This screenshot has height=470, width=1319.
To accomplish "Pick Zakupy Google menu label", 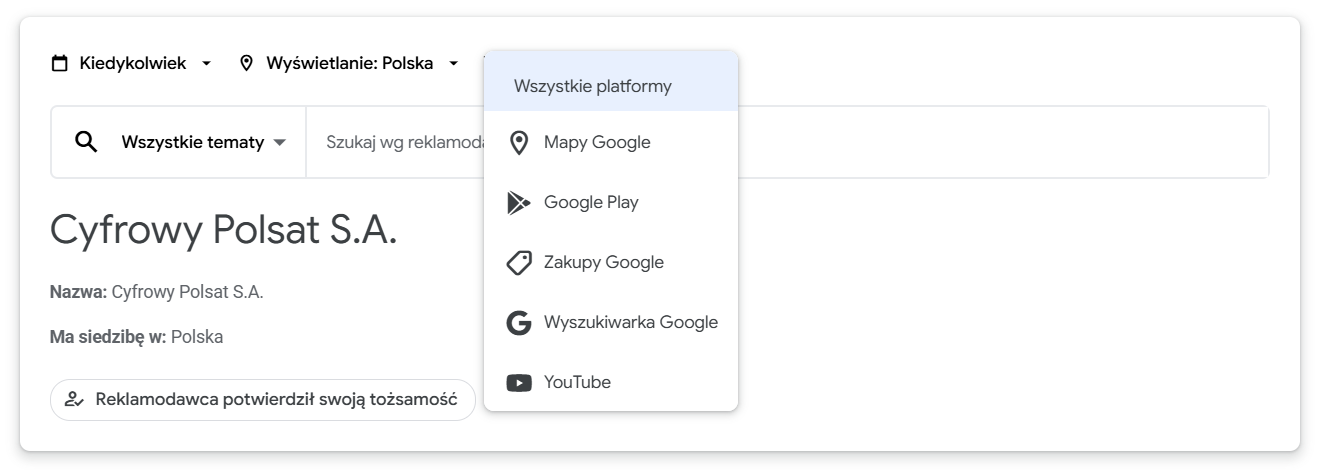I will click(604, 263).
